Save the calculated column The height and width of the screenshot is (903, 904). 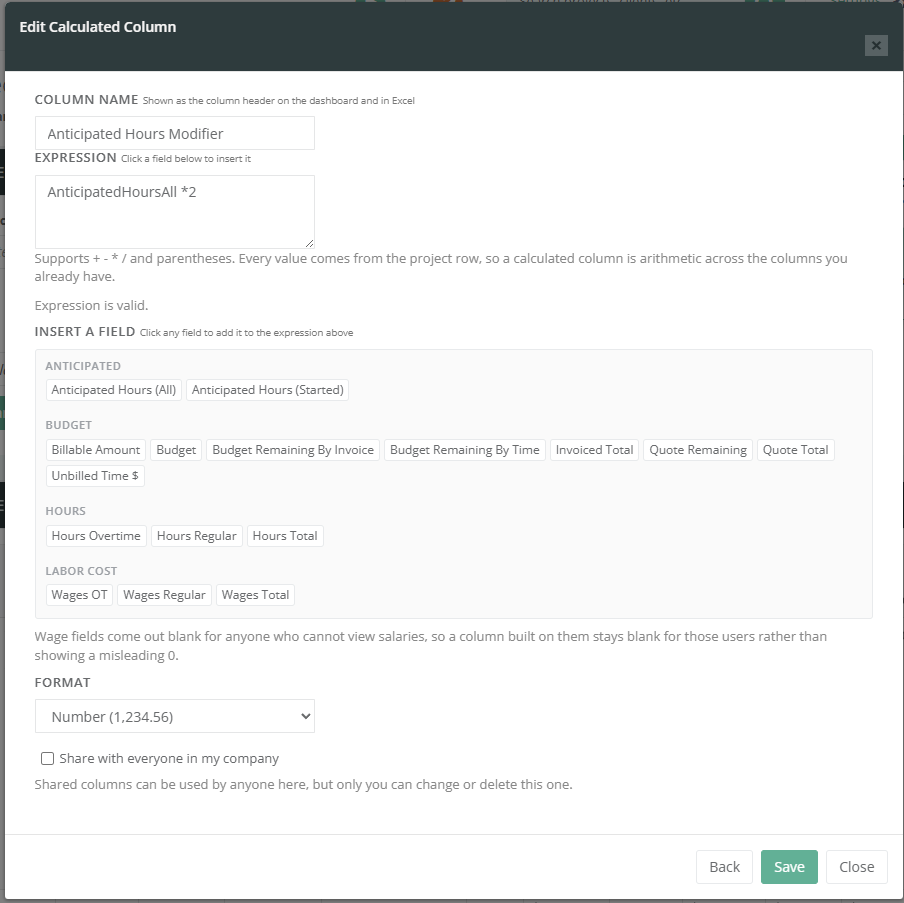pyautogui.click(x=789, y=867)
